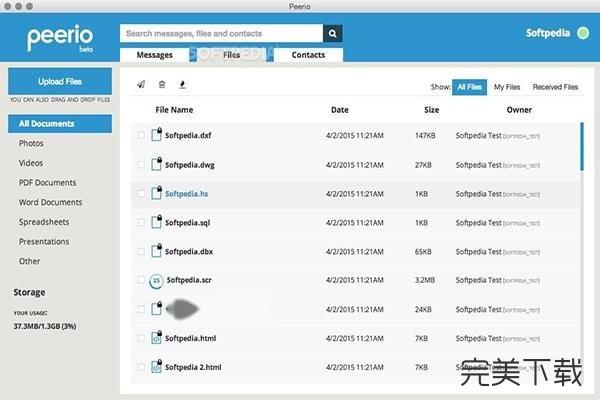Show Received Files filter
The width and height of the screenshot is (600, 400).
(555, 87)
